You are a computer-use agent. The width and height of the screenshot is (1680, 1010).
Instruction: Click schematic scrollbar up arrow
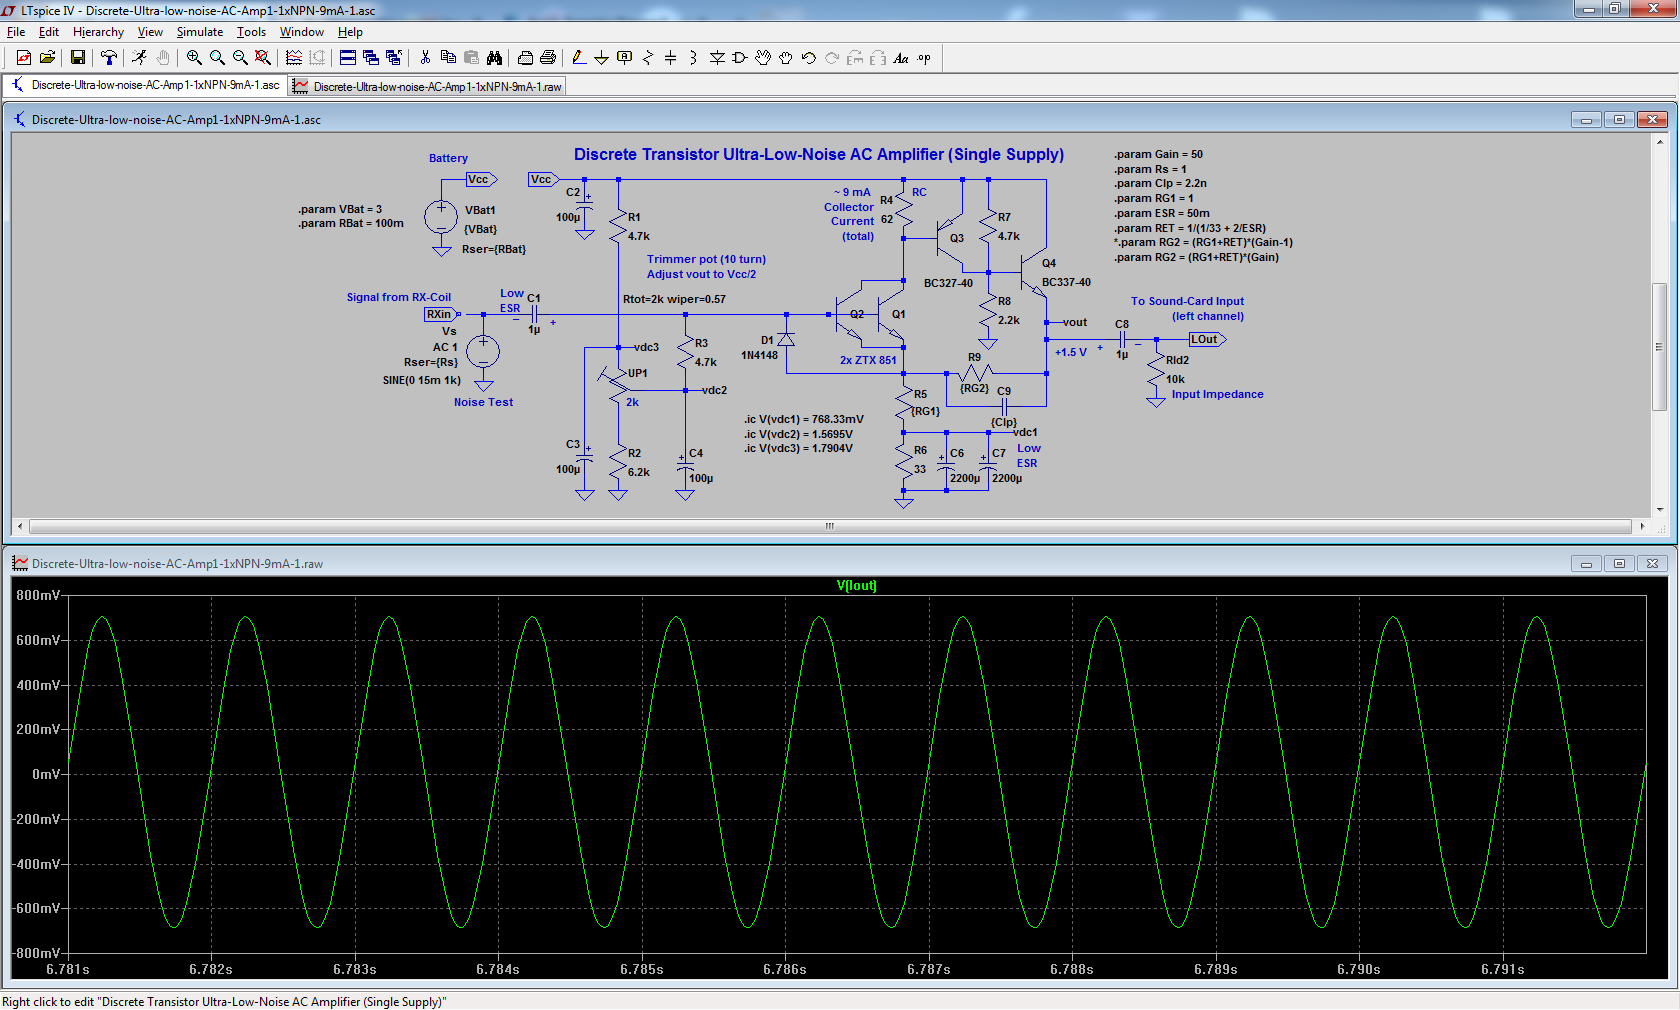[x=1660, y=142]
